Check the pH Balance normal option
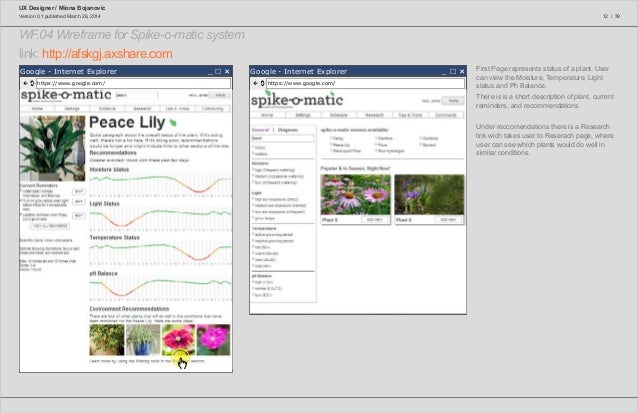The width and height of the screenshot is (638, 413). (x=253, y=288)
